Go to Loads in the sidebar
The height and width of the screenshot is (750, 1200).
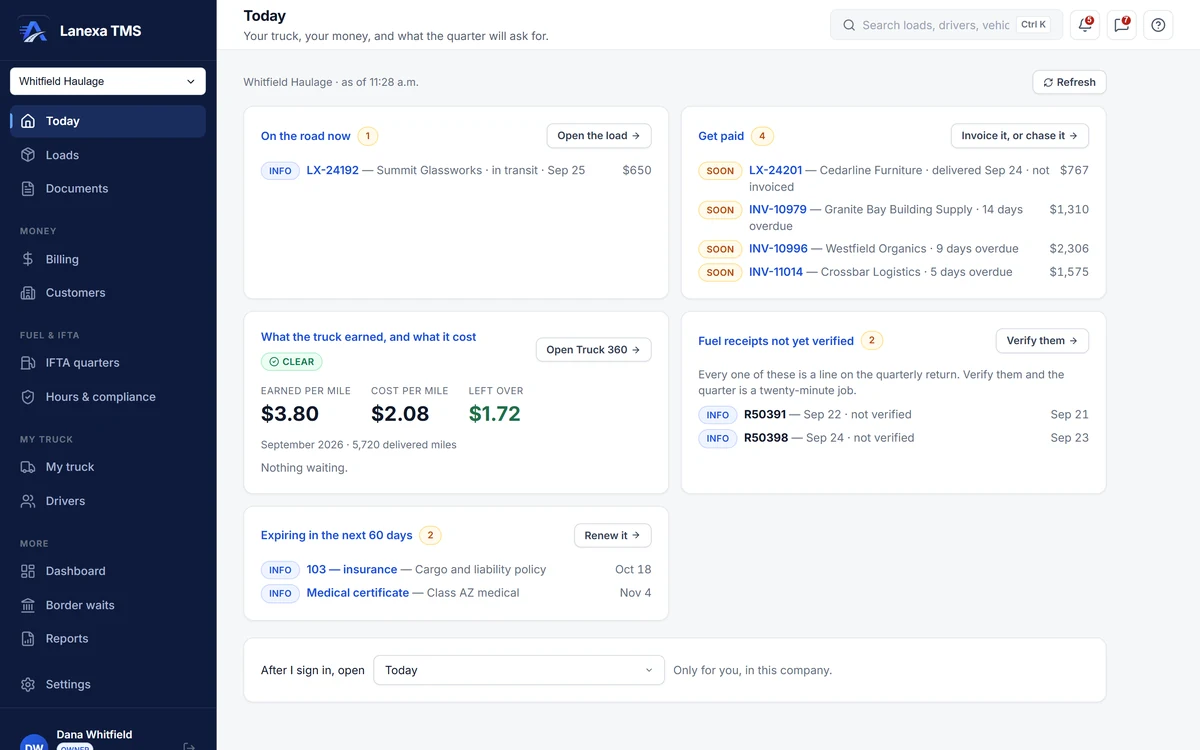pyautogui.click(x=108, y=155)
